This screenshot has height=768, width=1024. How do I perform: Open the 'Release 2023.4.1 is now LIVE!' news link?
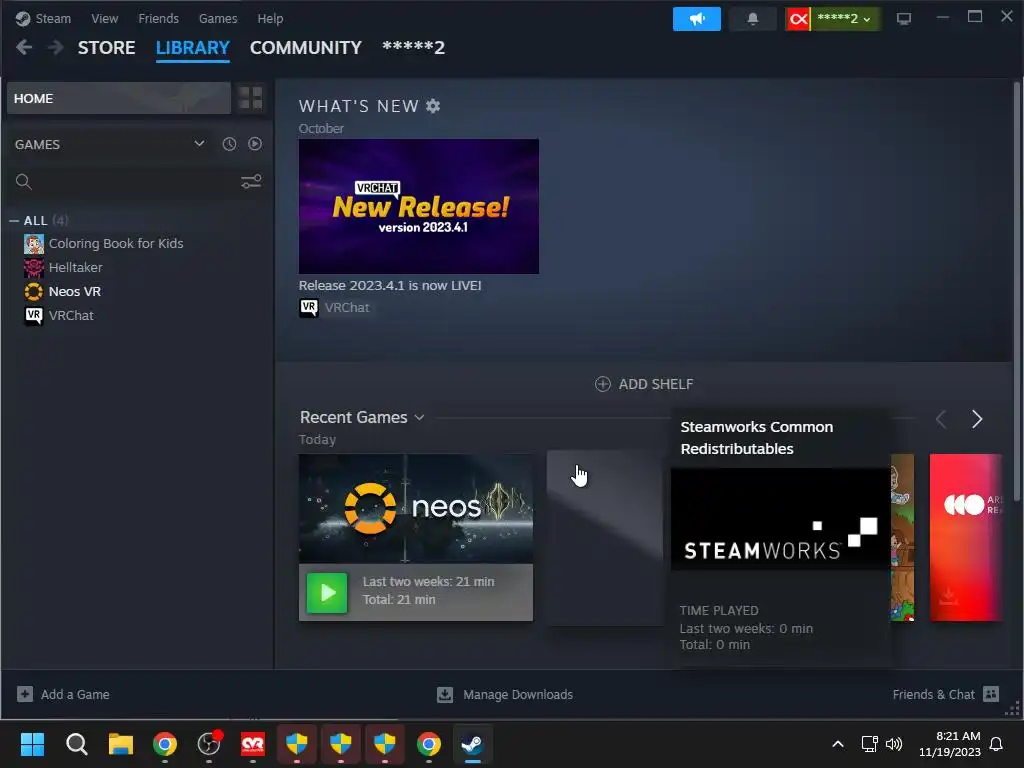click(x=390, y=285)
